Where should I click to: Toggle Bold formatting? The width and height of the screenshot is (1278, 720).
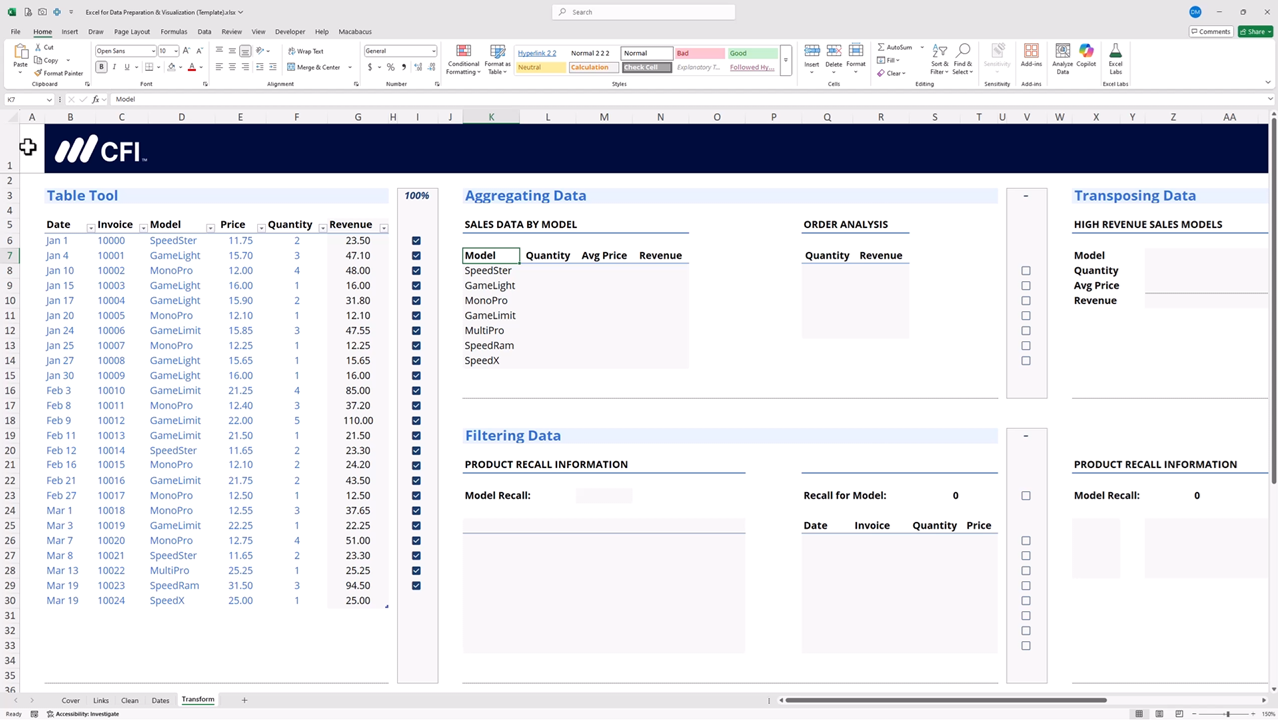coord(101,67)
